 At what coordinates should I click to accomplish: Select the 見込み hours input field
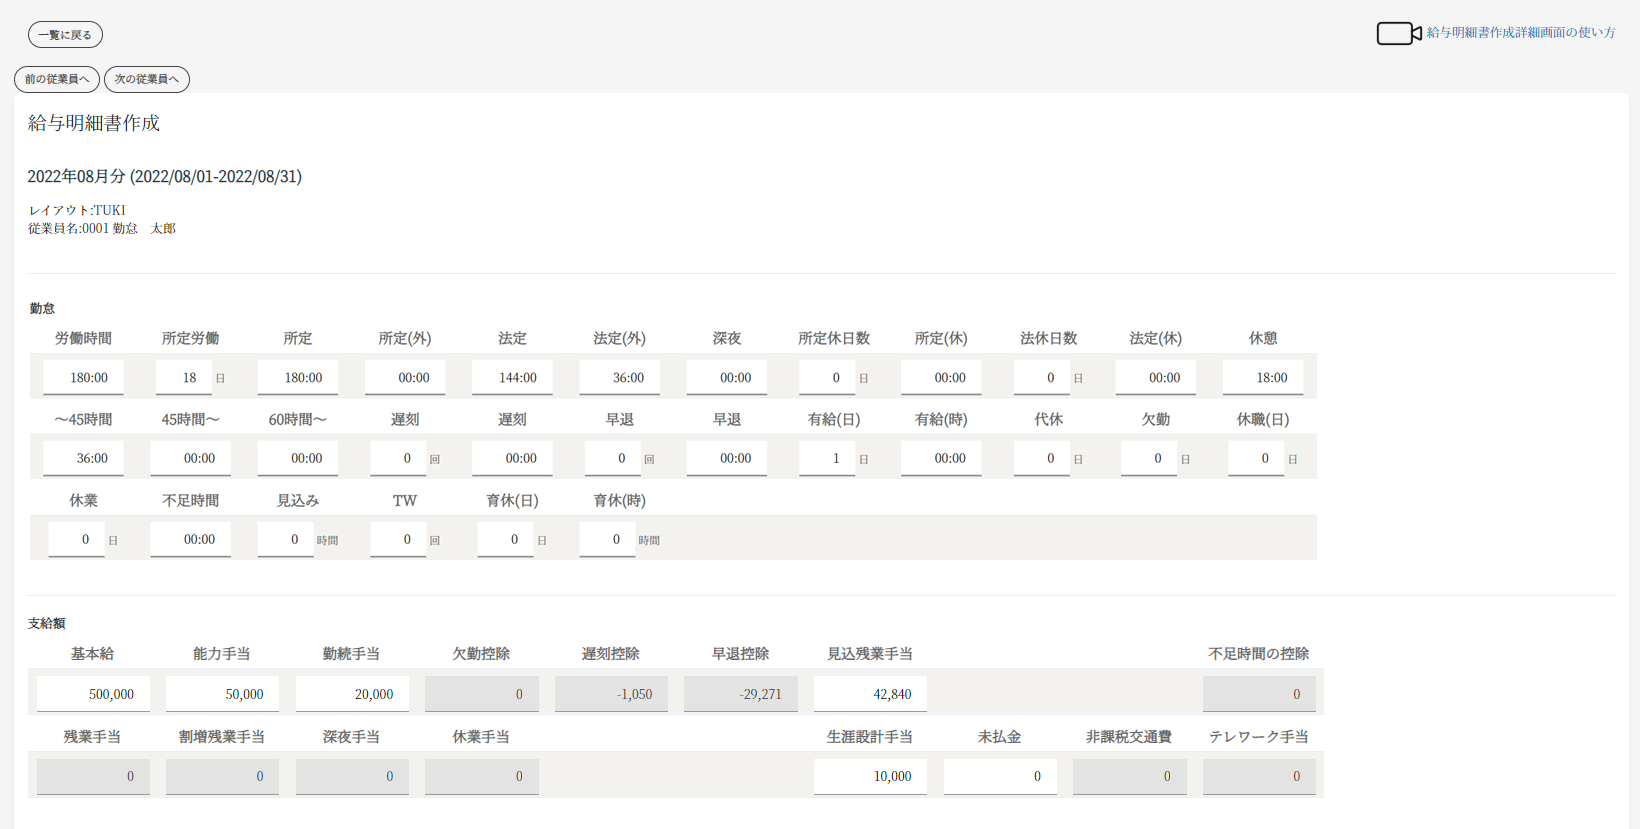[x=286, y=540]
